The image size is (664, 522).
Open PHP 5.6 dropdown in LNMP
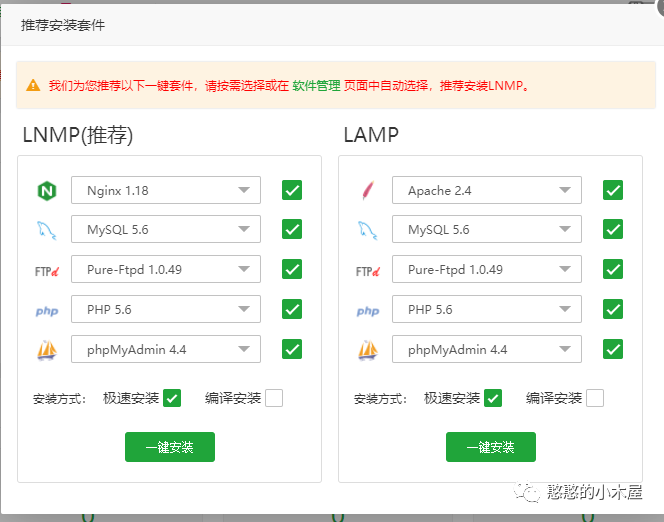click(166, 309)
